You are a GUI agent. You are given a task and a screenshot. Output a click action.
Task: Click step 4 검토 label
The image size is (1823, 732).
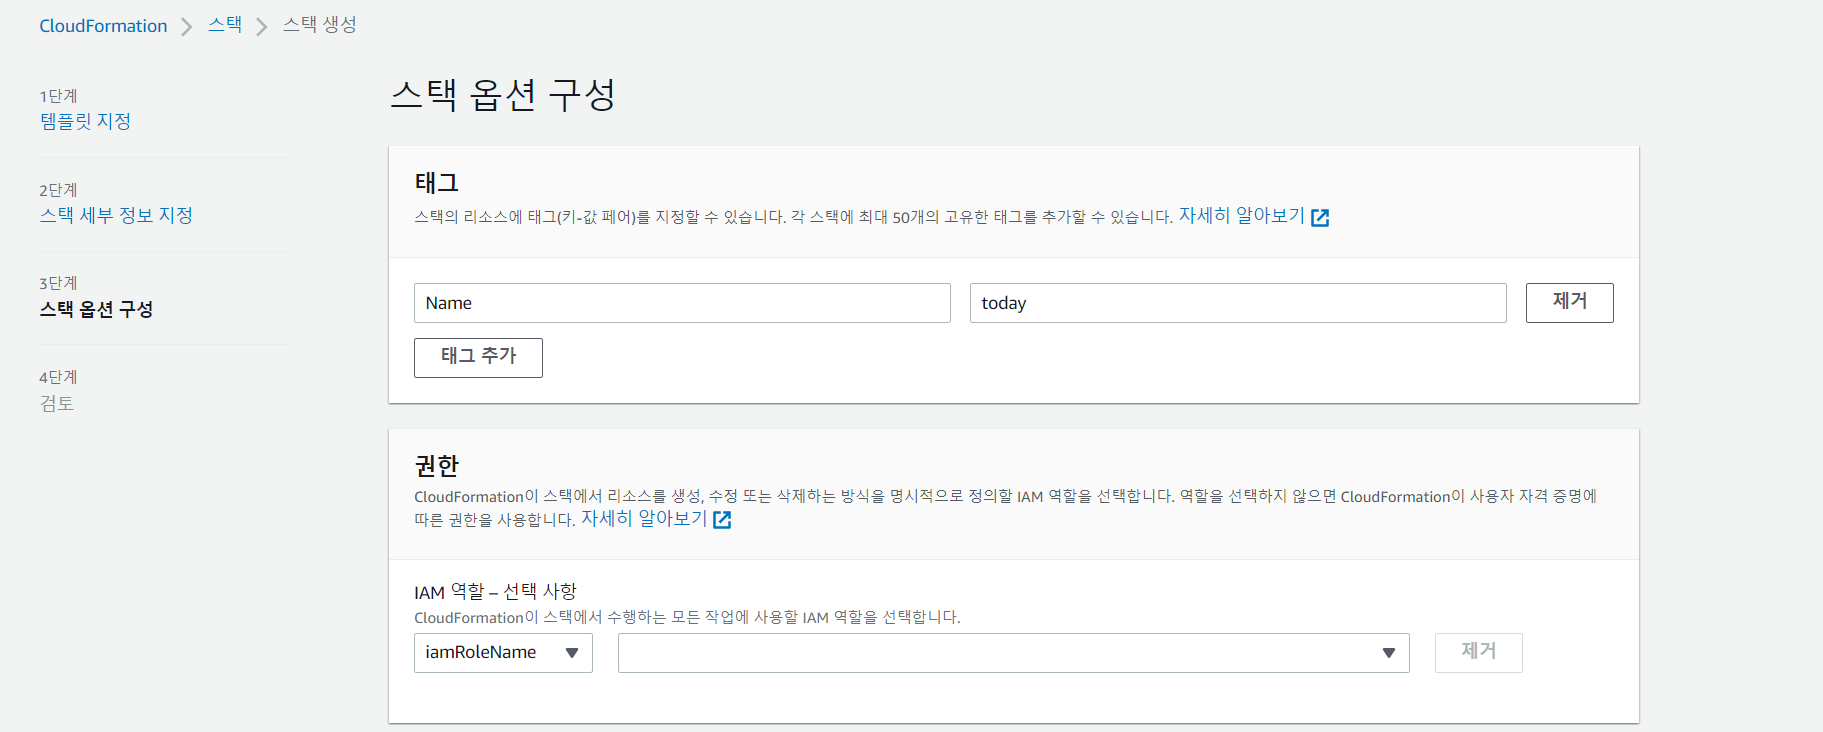(x=57, y=403)
